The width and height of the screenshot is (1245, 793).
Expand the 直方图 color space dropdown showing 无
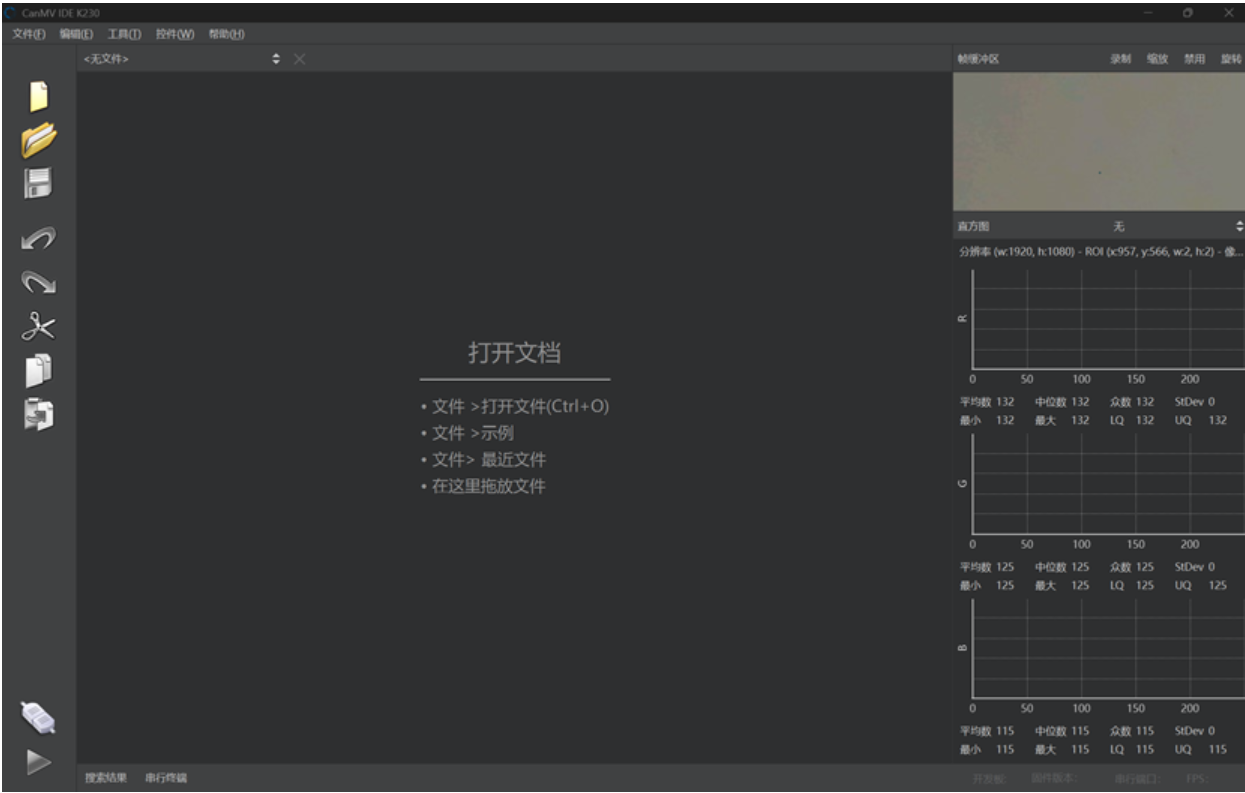(1179, 227)
